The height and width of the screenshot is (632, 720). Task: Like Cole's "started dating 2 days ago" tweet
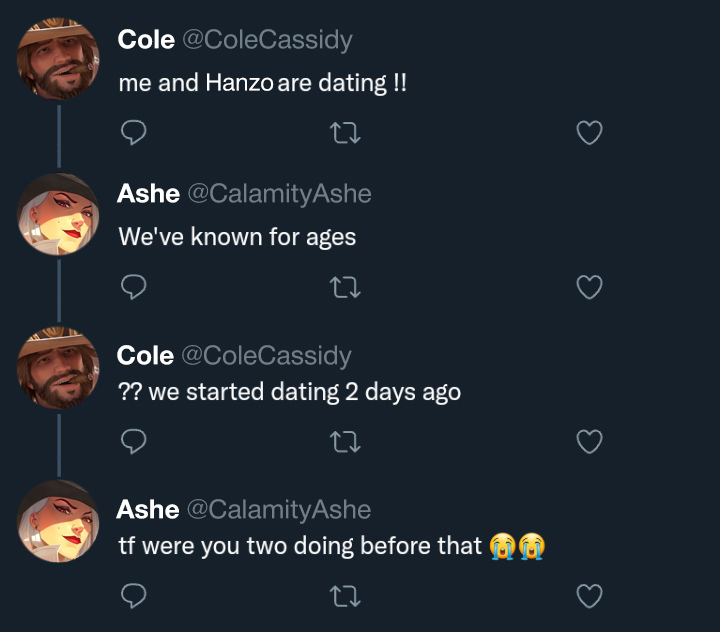[590, 441]
